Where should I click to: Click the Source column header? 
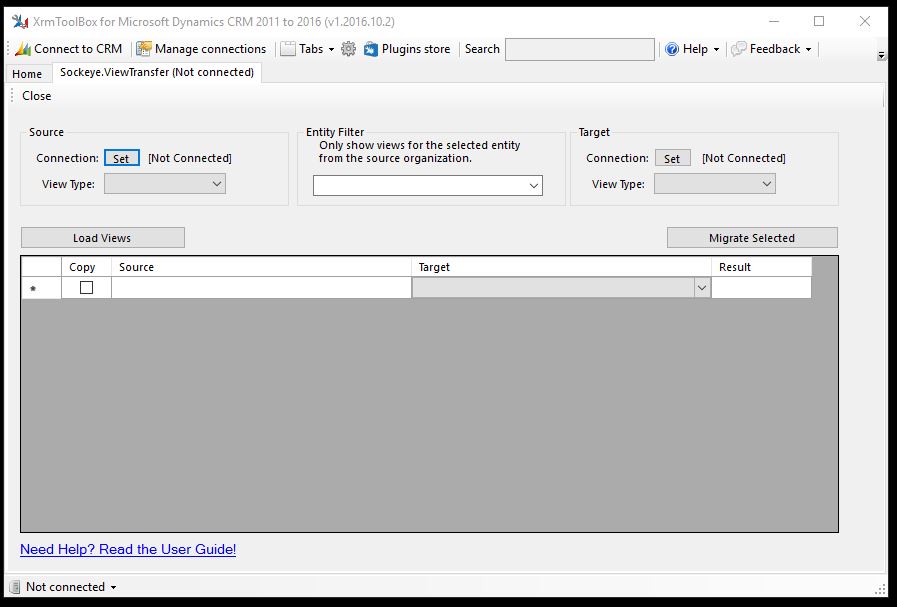click(x=261, y=267)
